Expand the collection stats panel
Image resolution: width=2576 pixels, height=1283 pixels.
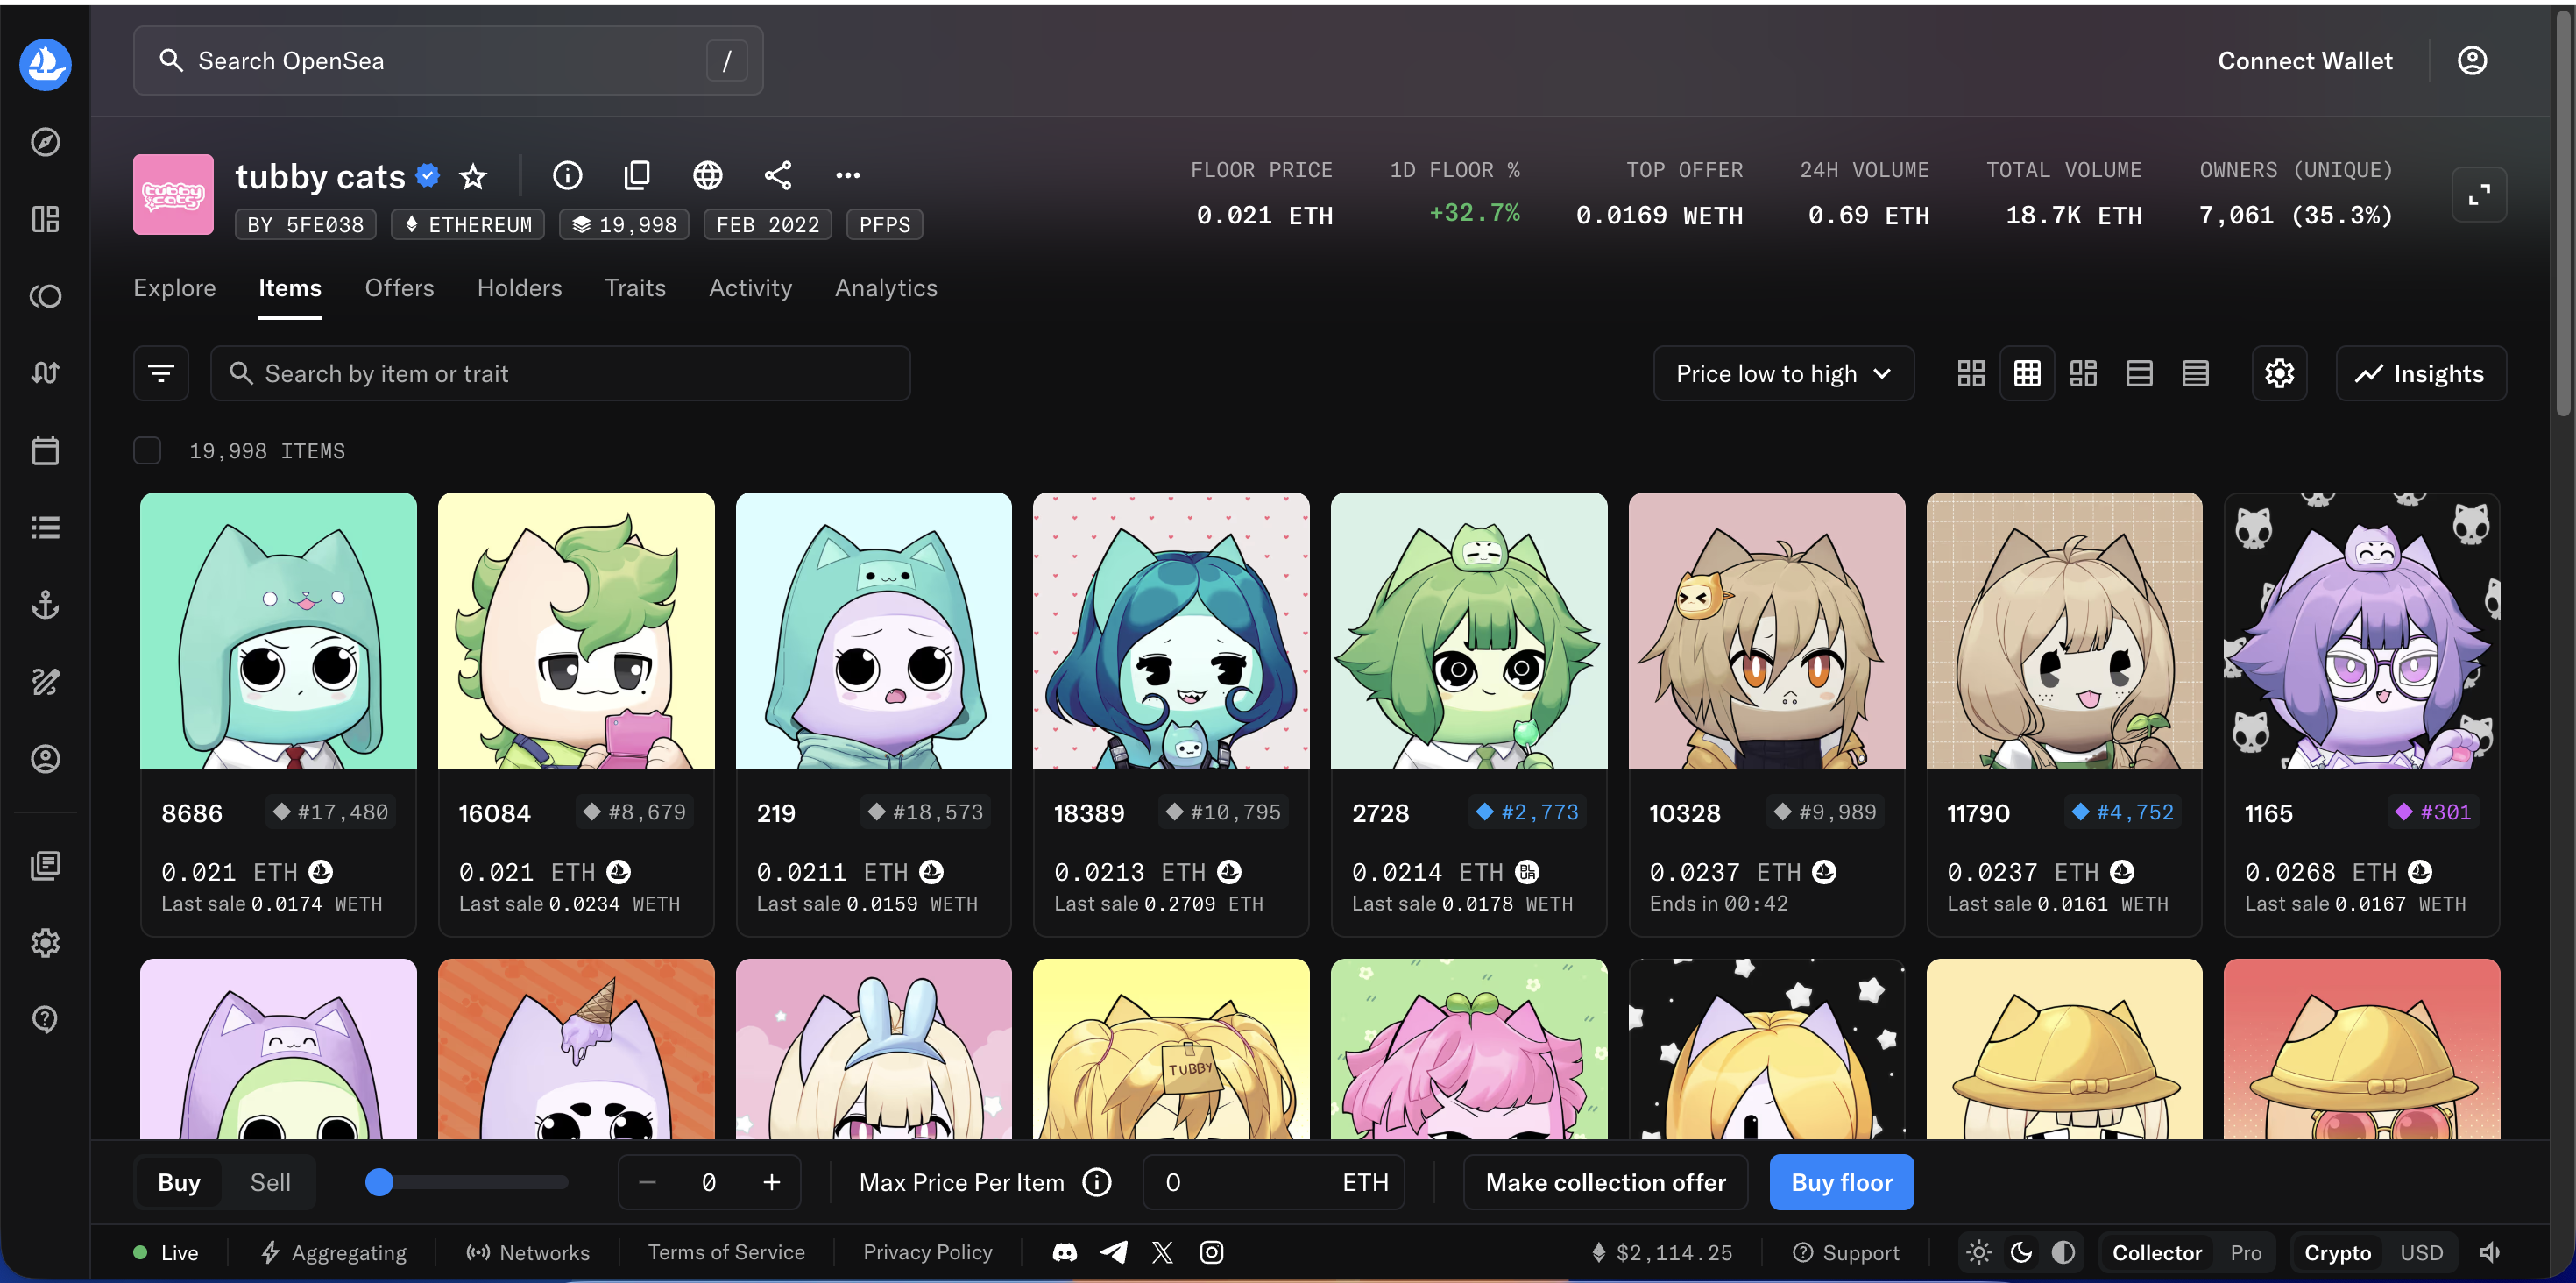coord(2479,195)
